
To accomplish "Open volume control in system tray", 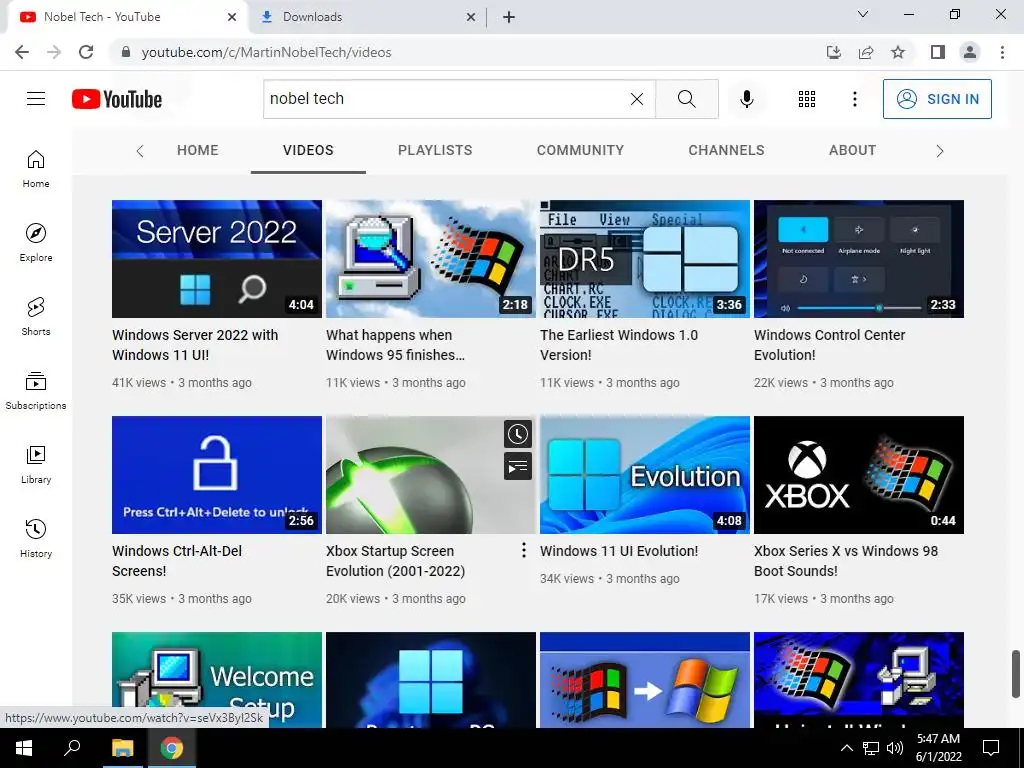I will pos(895,748).
